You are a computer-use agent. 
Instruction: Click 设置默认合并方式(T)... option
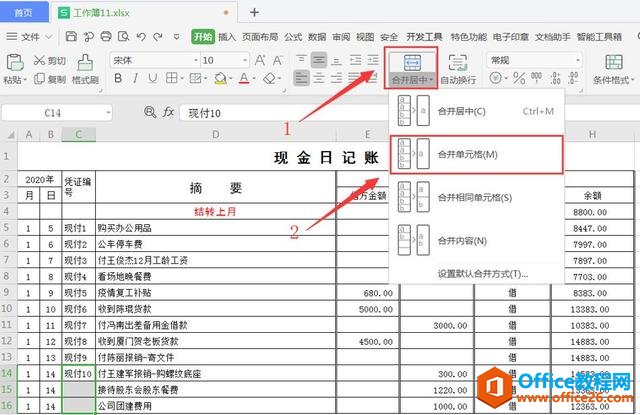(x=483, y=274)
